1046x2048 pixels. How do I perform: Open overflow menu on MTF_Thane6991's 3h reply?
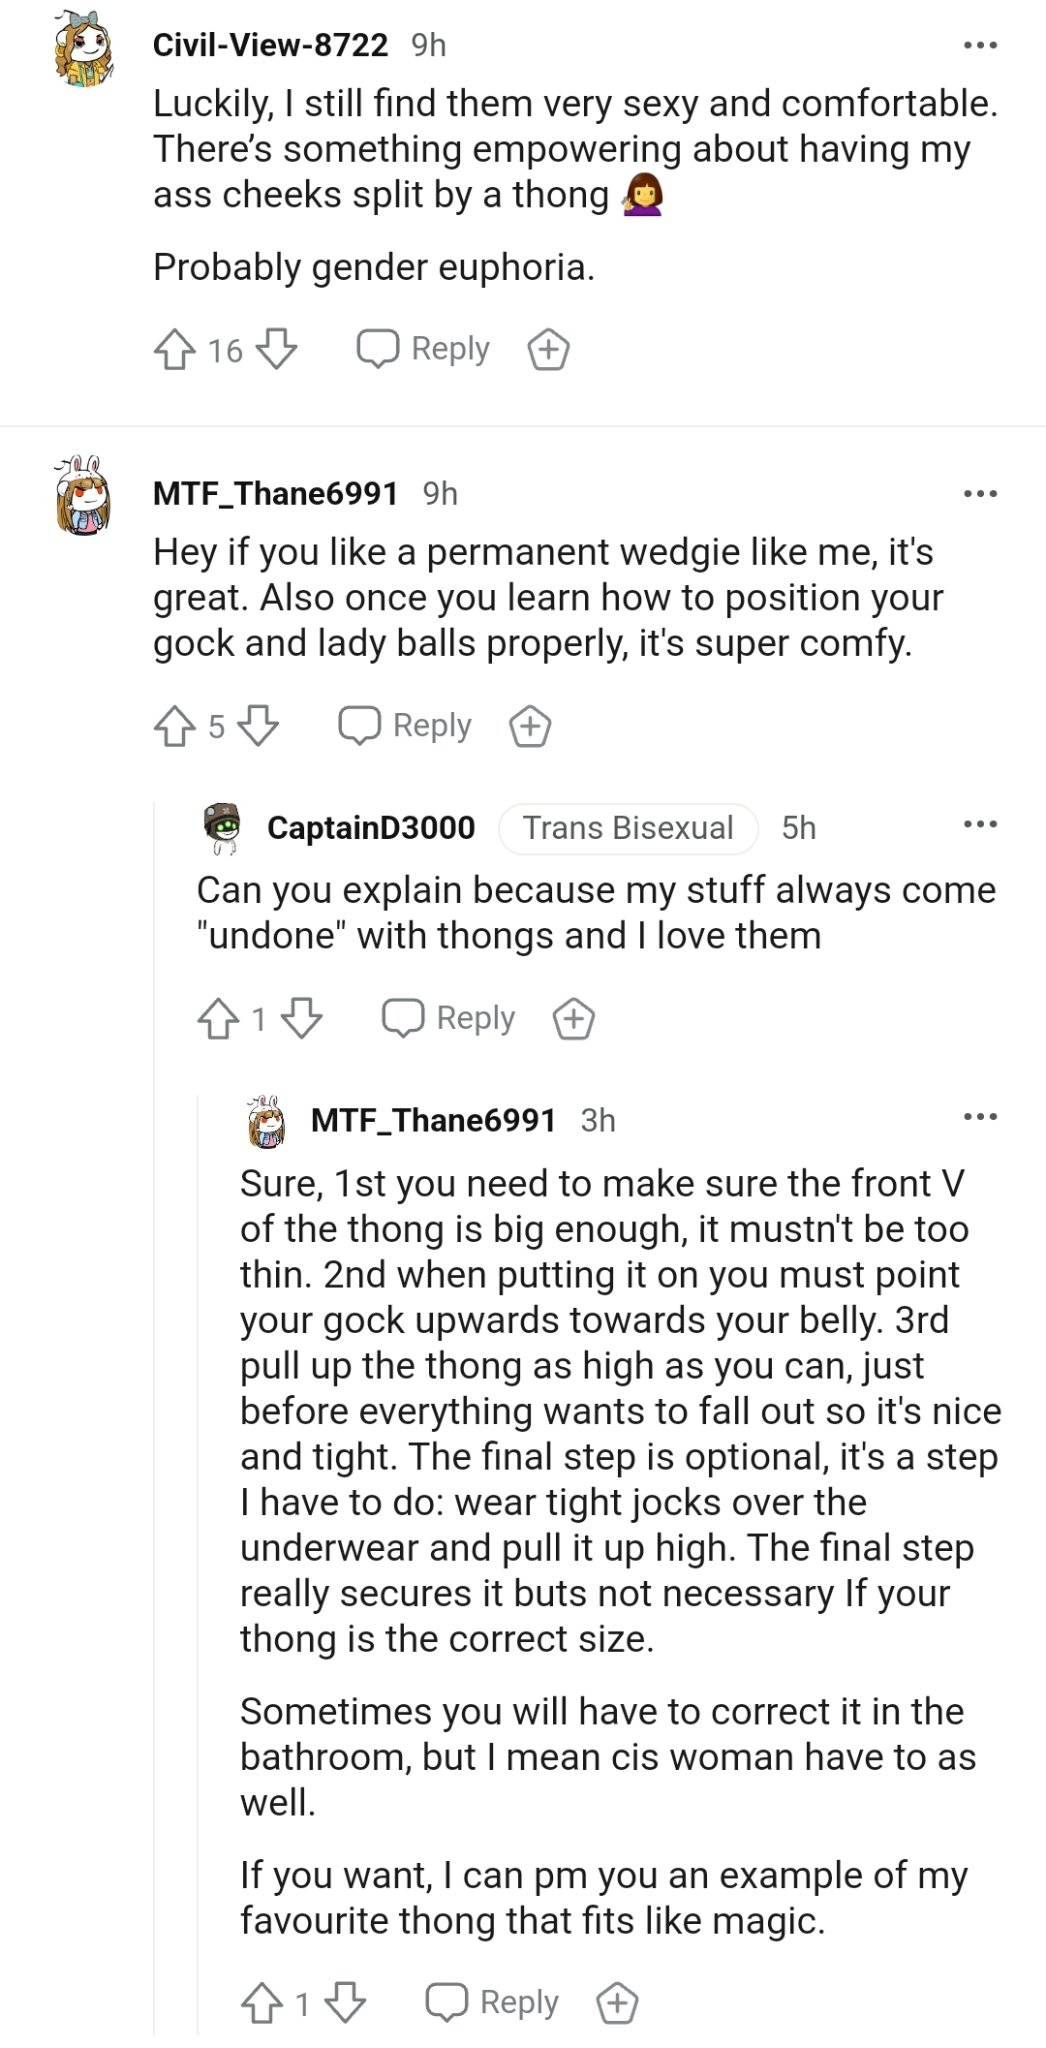pyautogui.click(x=980, y=1117)
